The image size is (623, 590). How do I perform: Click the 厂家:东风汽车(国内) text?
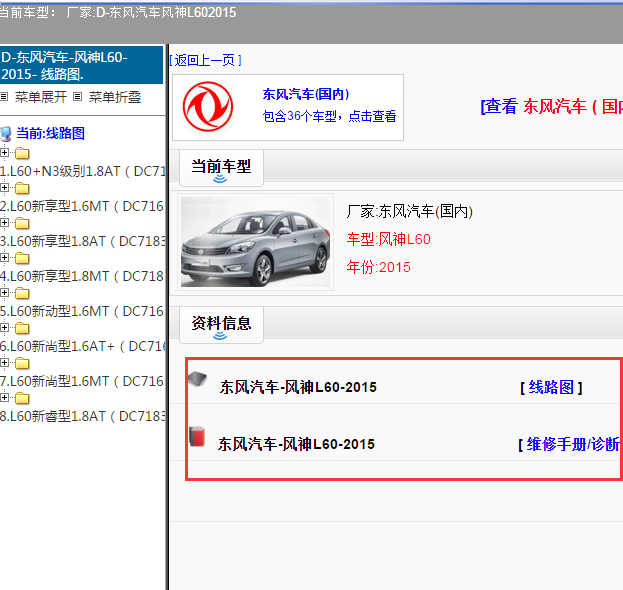click(x=410, y=211)
